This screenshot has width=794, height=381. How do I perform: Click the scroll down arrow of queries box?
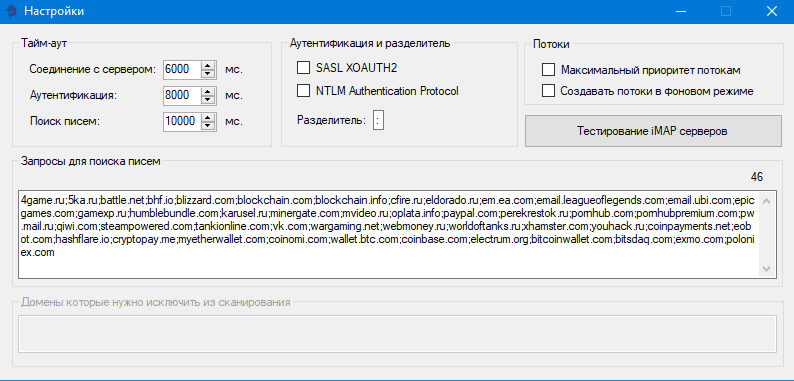pyautogui.click(x=766, y=268)
